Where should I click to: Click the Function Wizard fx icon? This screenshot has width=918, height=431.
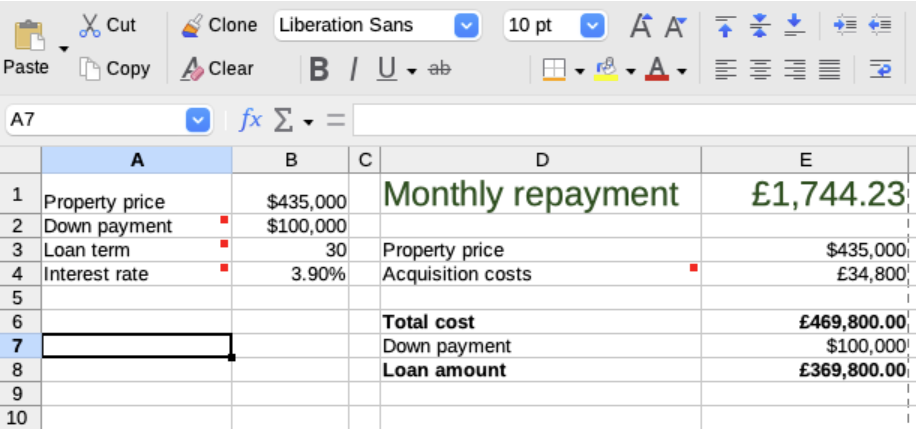coord(250,120)
